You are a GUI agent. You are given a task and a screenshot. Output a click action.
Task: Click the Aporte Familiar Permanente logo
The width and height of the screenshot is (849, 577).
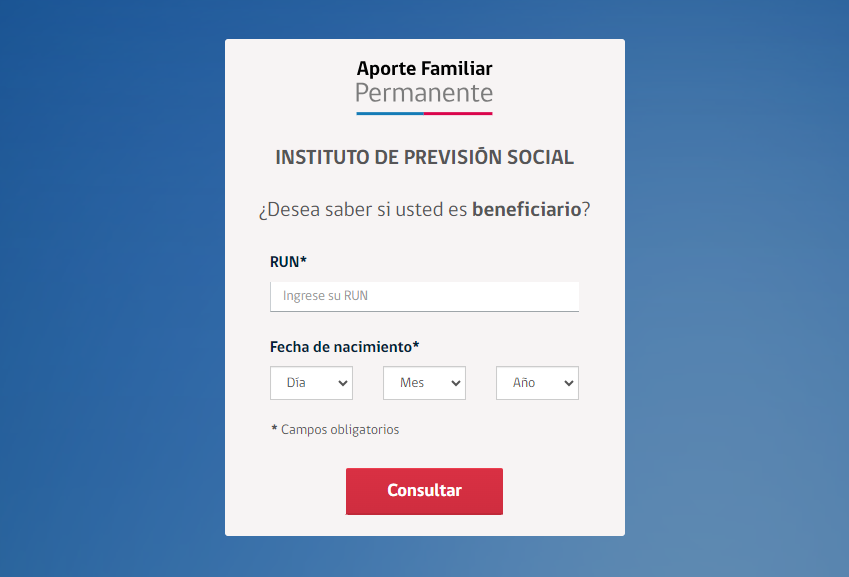[424, 85]
